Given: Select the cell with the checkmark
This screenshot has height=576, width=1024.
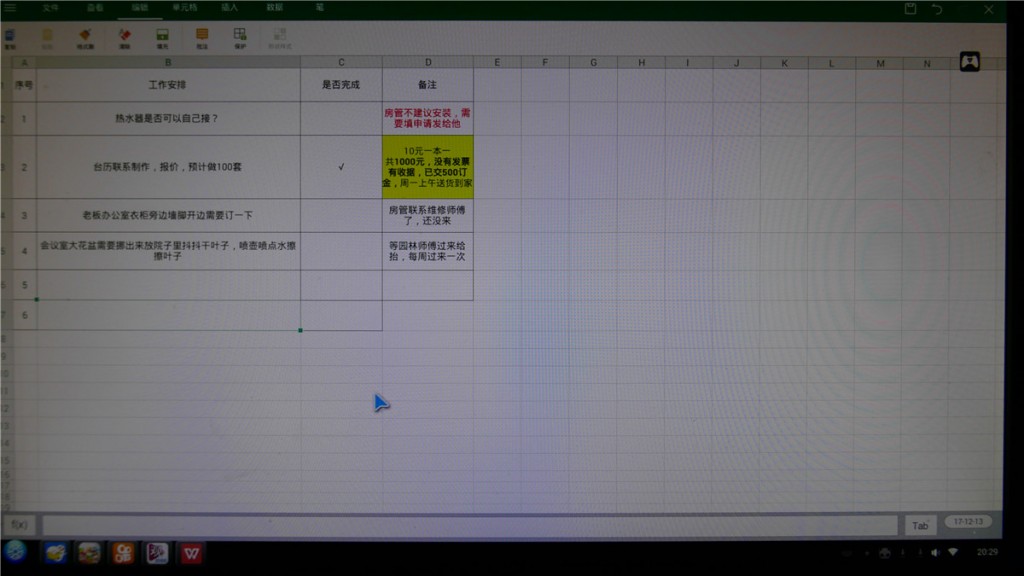Looking at the screenshot, I should tap(341, 167).
